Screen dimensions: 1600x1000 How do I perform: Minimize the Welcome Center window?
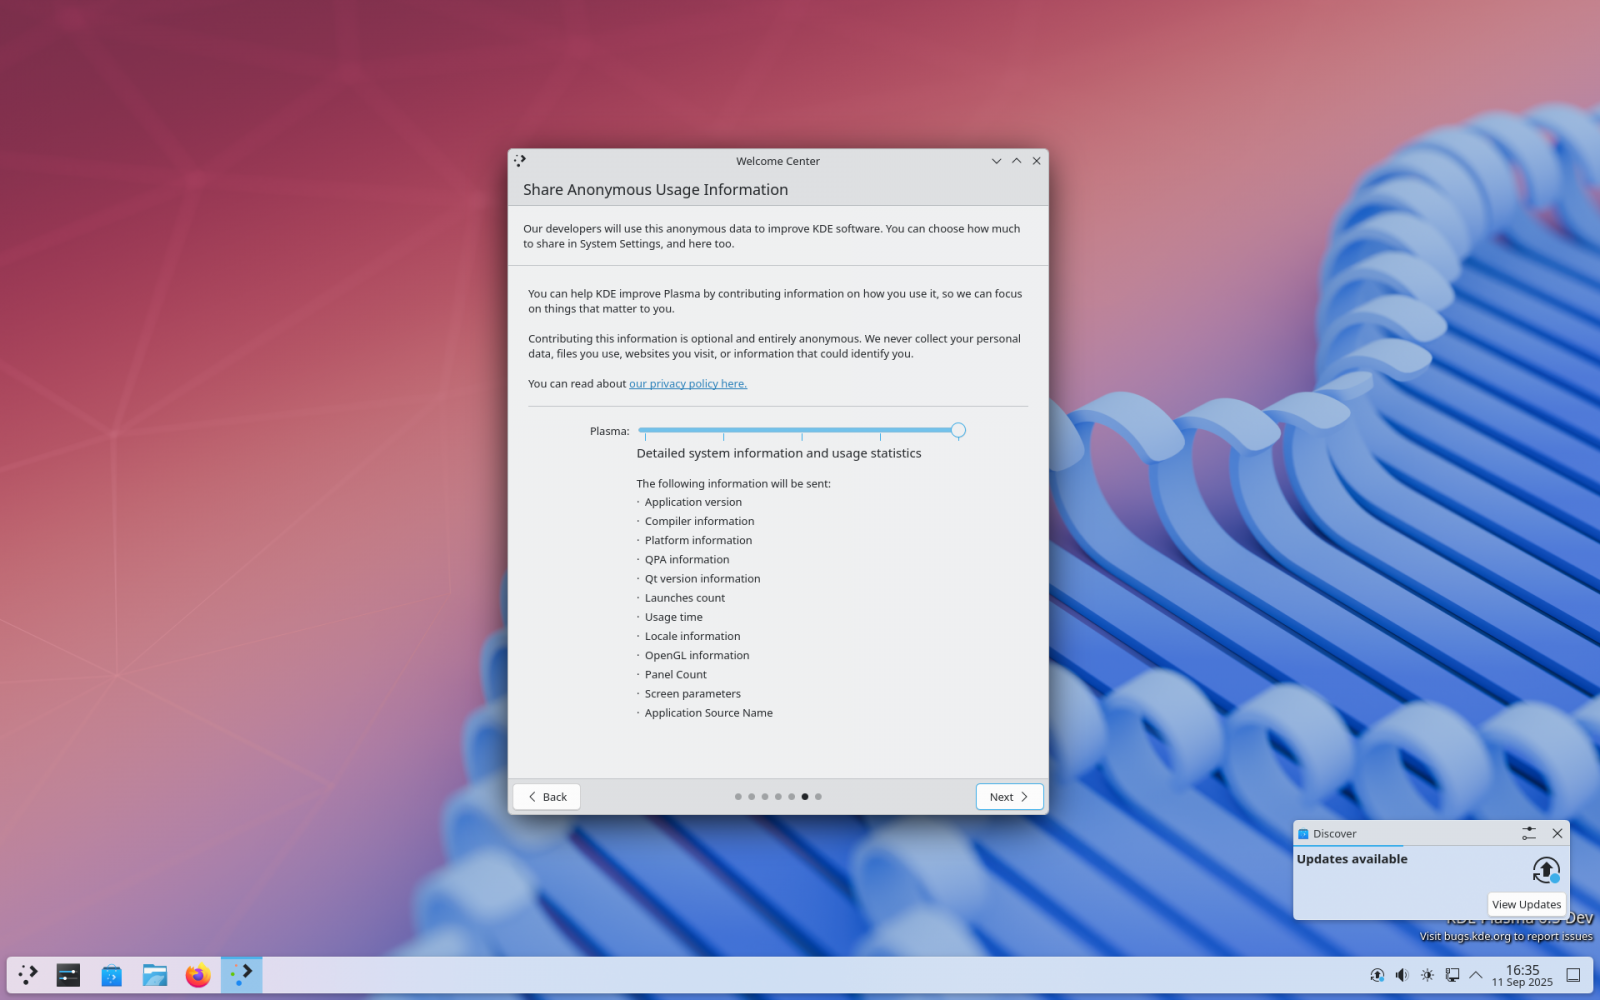pos(996,161)
